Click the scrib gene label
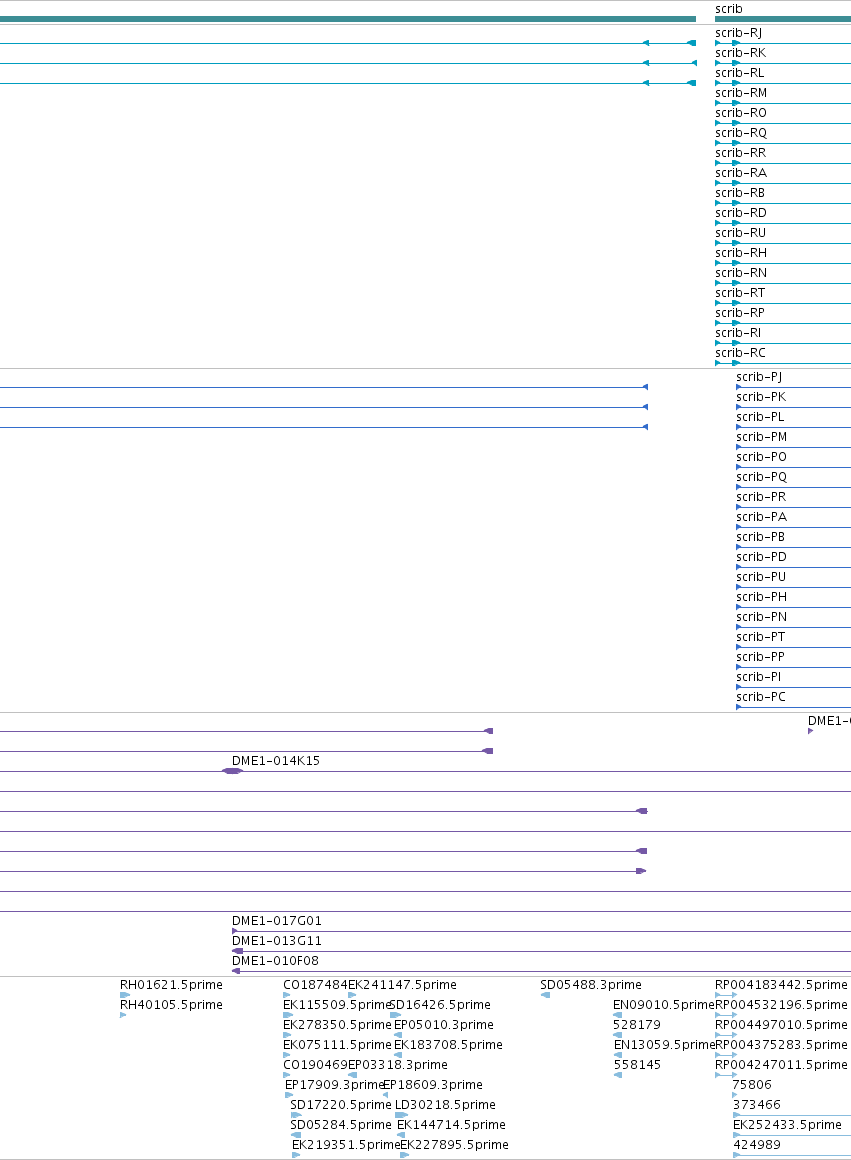This screenshot has height=1160, width=851. pyautogui.click(x=728, y=9)
